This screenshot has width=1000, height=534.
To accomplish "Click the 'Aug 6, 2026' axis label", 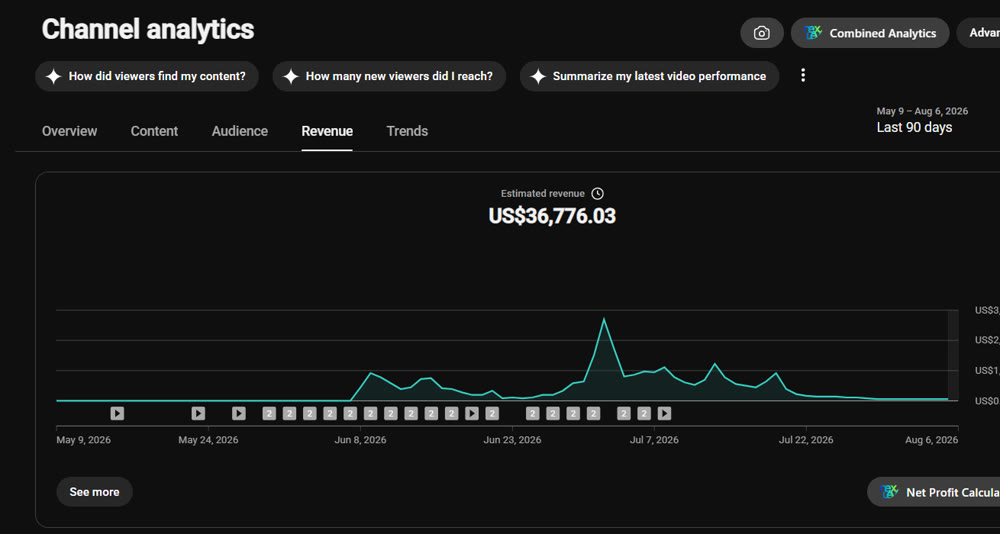I will (x=931, y=440).
